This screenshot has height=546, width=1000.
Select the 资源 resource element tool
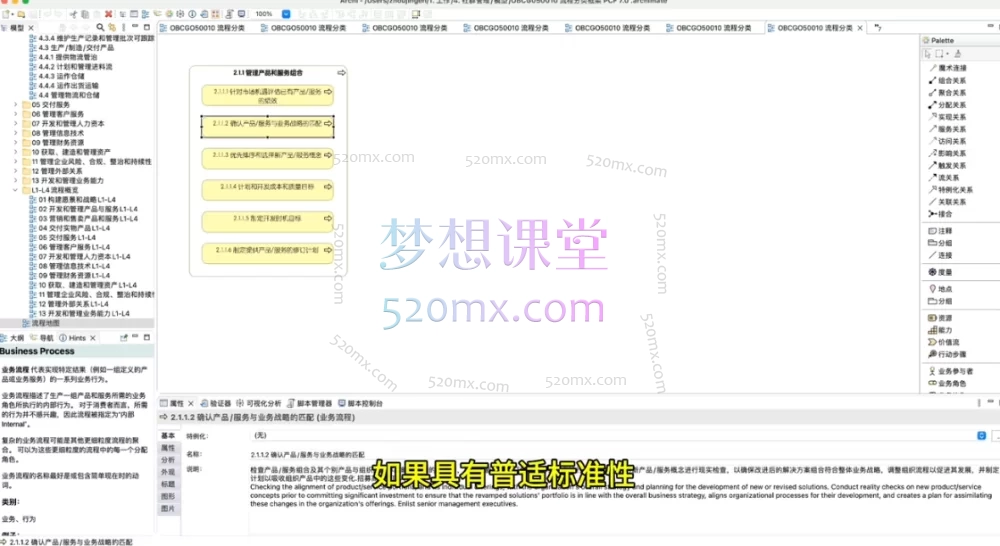click(941, 318)
